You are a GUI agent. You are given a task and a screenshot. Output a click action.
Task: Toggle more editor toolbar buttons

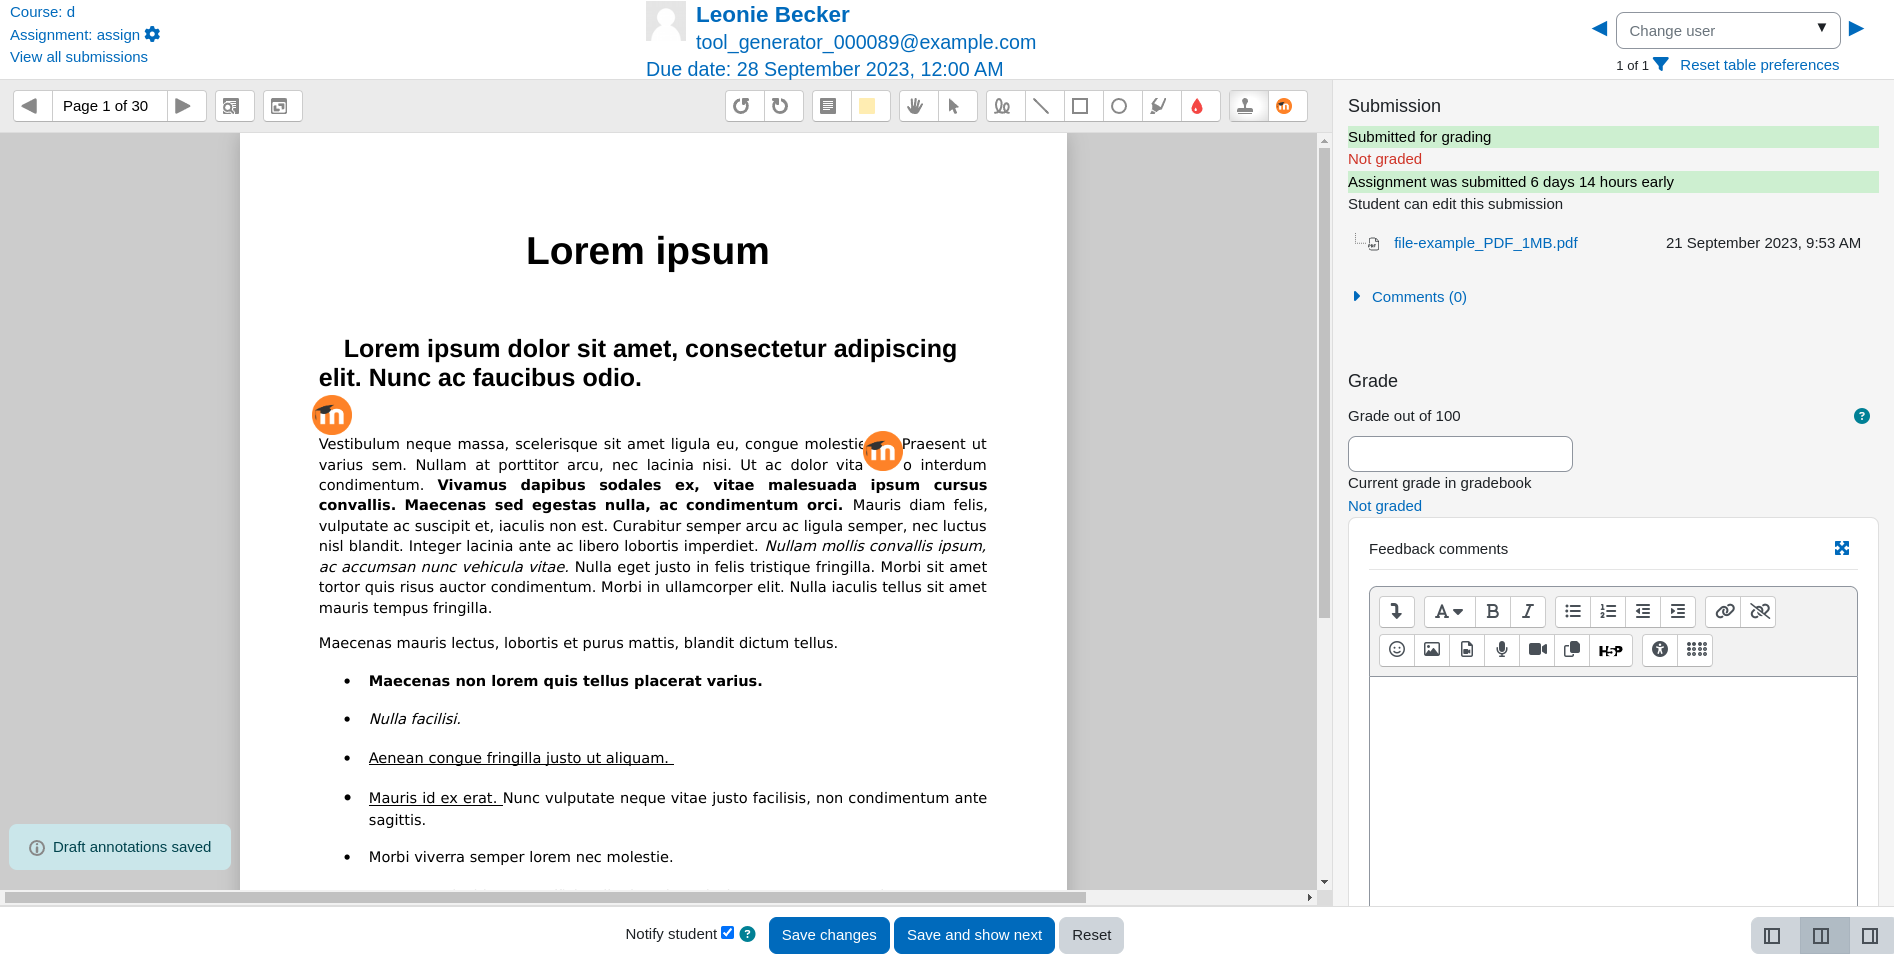pyautogui.click(x=1397, y=611)
